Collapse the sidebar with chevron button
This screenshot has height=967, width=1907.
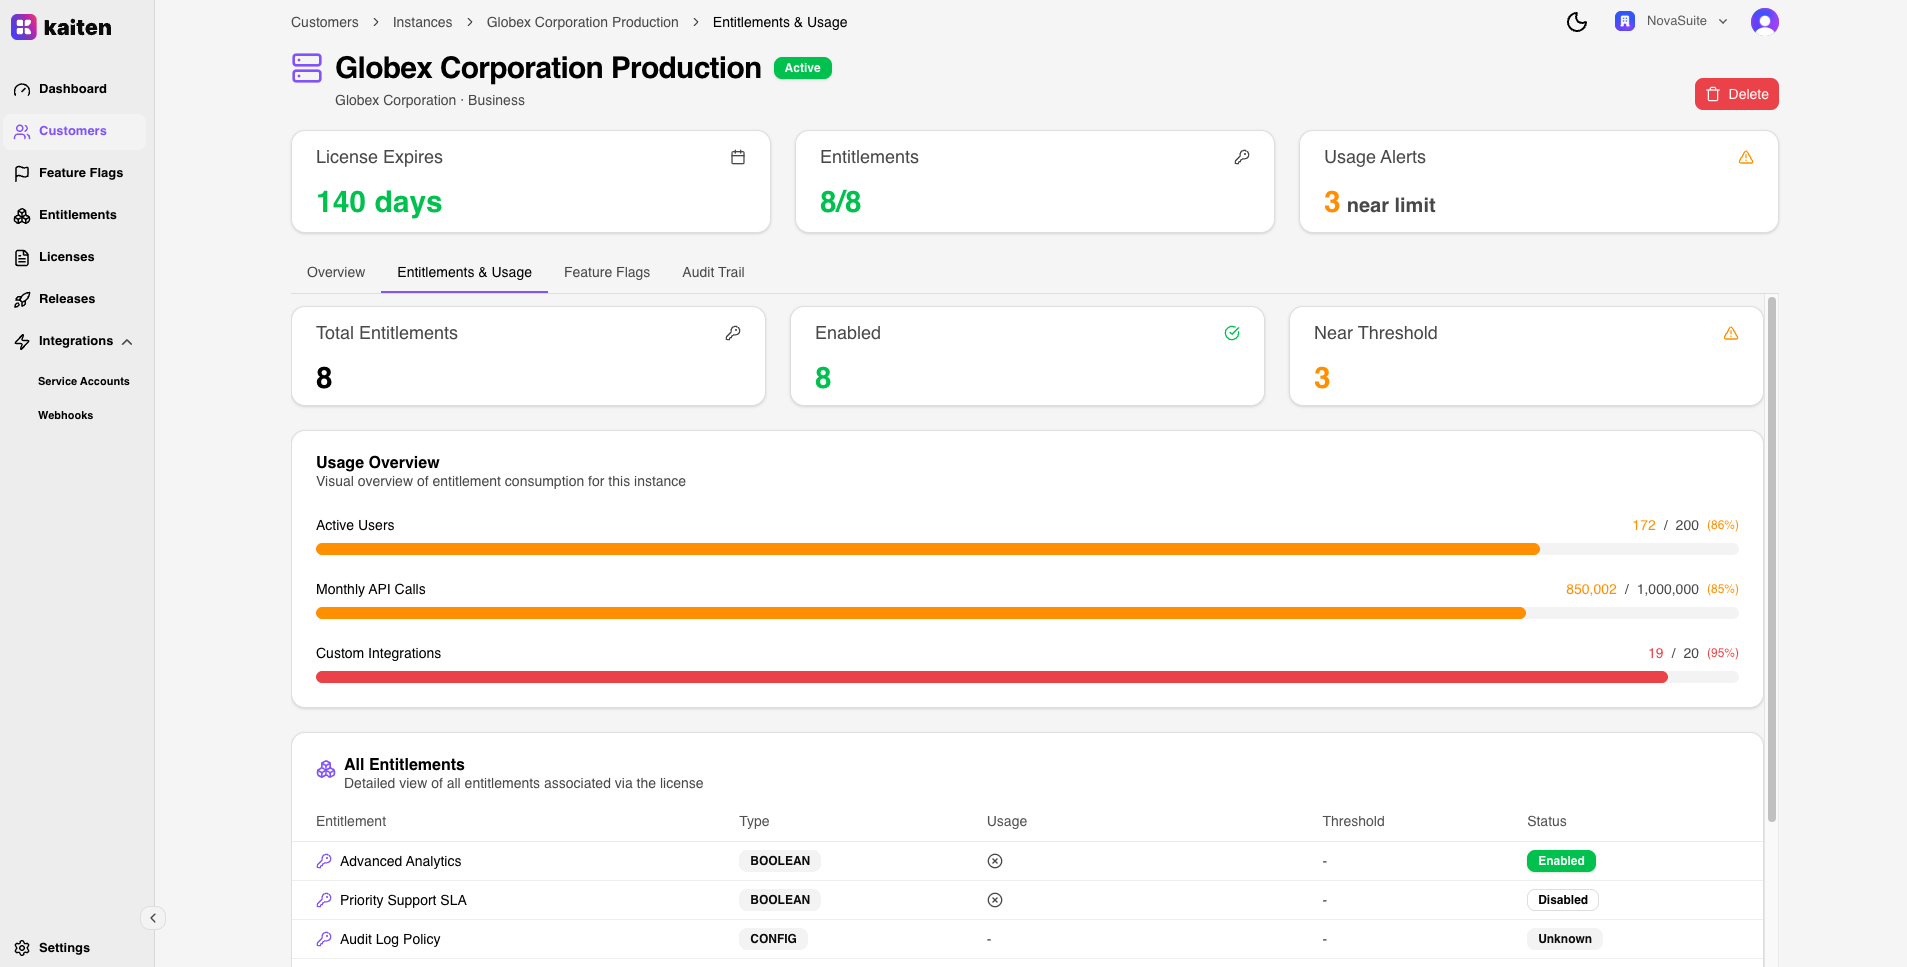coord(153,918)
